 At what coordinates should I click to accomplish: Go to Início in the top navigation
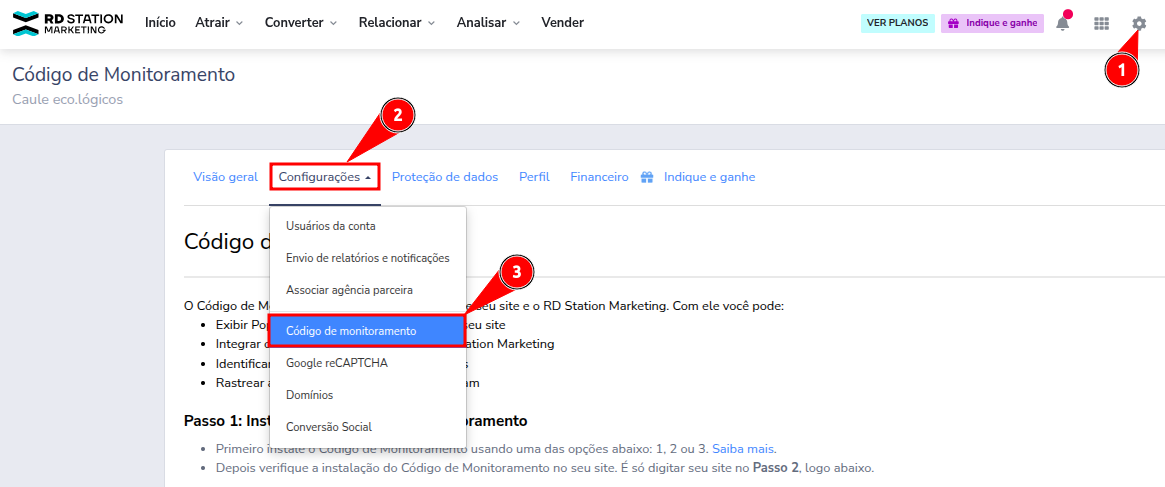click(x=160, y=22)
